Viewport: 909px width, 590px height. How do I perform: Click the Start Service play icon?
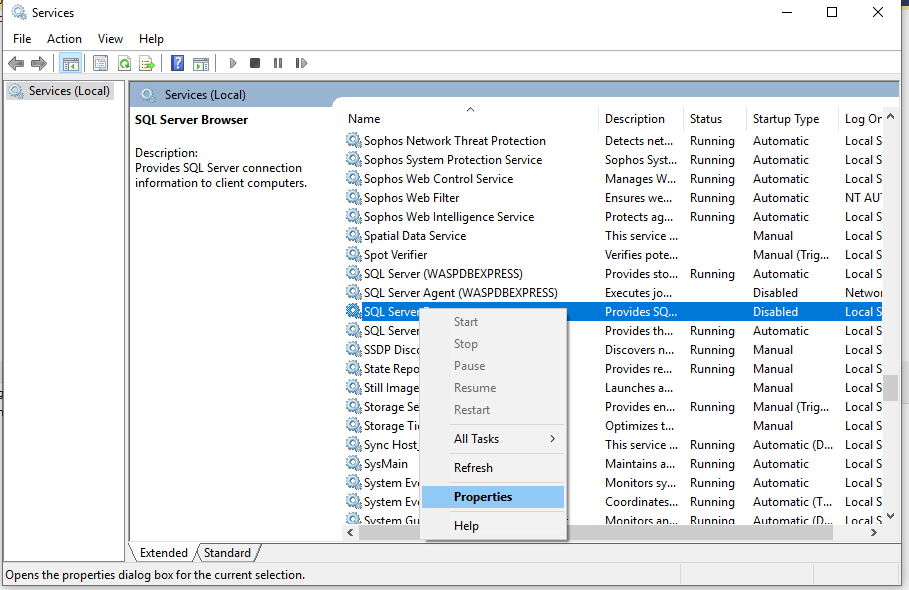pos(233,63)
